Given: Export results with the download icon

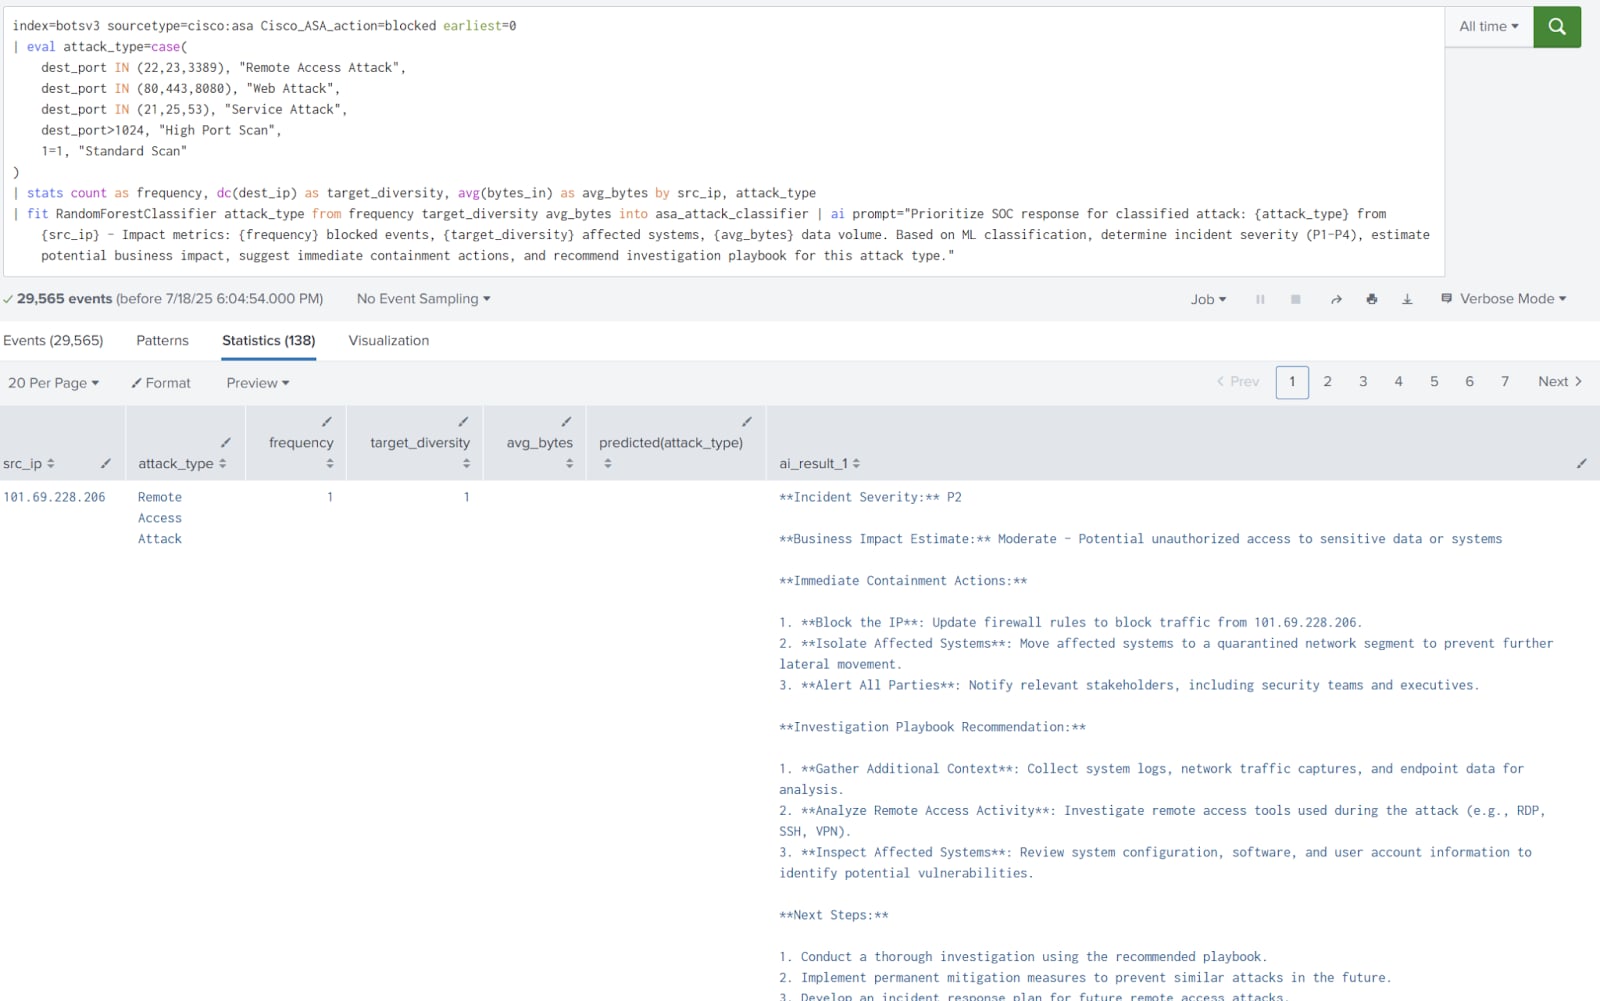Looking at the screenshot, I should (1407, 299).
